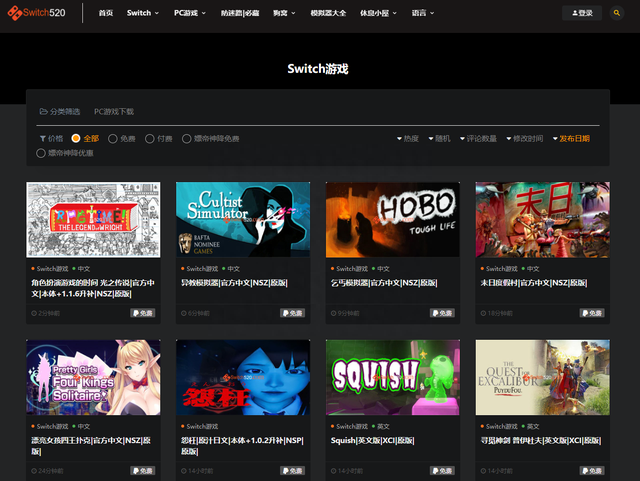Open the 怨柱 本体+1.0.2升补 NSP title link
Screen dimensions: 640x481
tap(242, 446)
